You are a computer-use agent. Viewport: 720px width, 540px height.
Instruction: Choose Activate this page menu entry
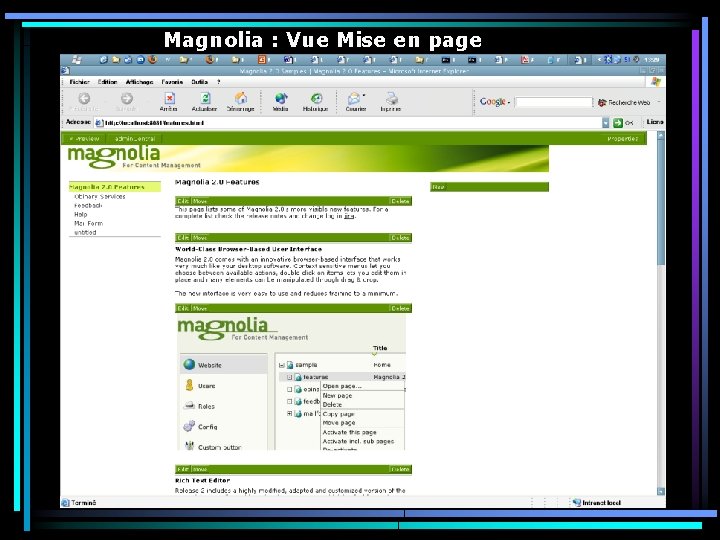point(349,432)
